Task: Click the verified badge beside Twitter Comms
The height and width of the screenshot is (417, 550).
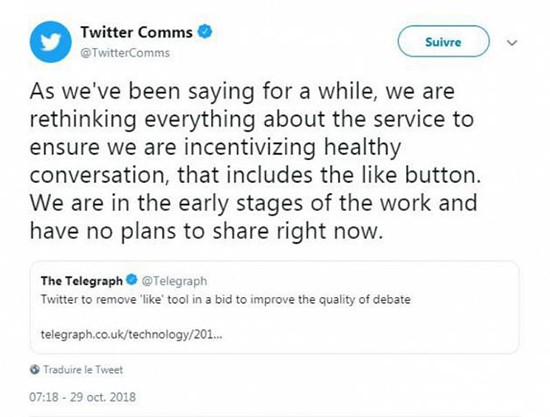Action: 205,32
